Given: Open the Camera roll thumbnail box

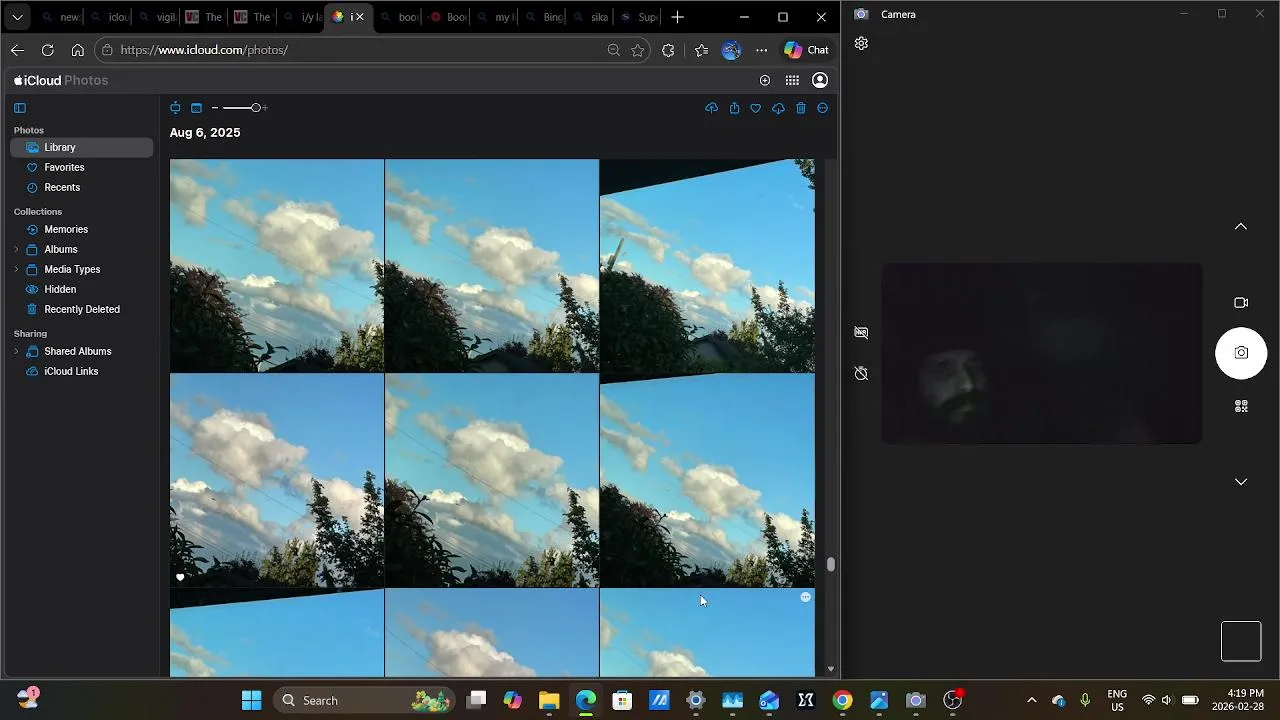Looking at the screenshot, I should pyautogui.click(x=1241, y=642).
